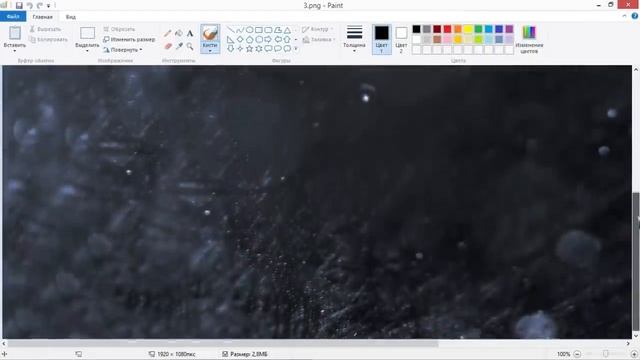Choose the Five-point star shape

click(249, 49)
